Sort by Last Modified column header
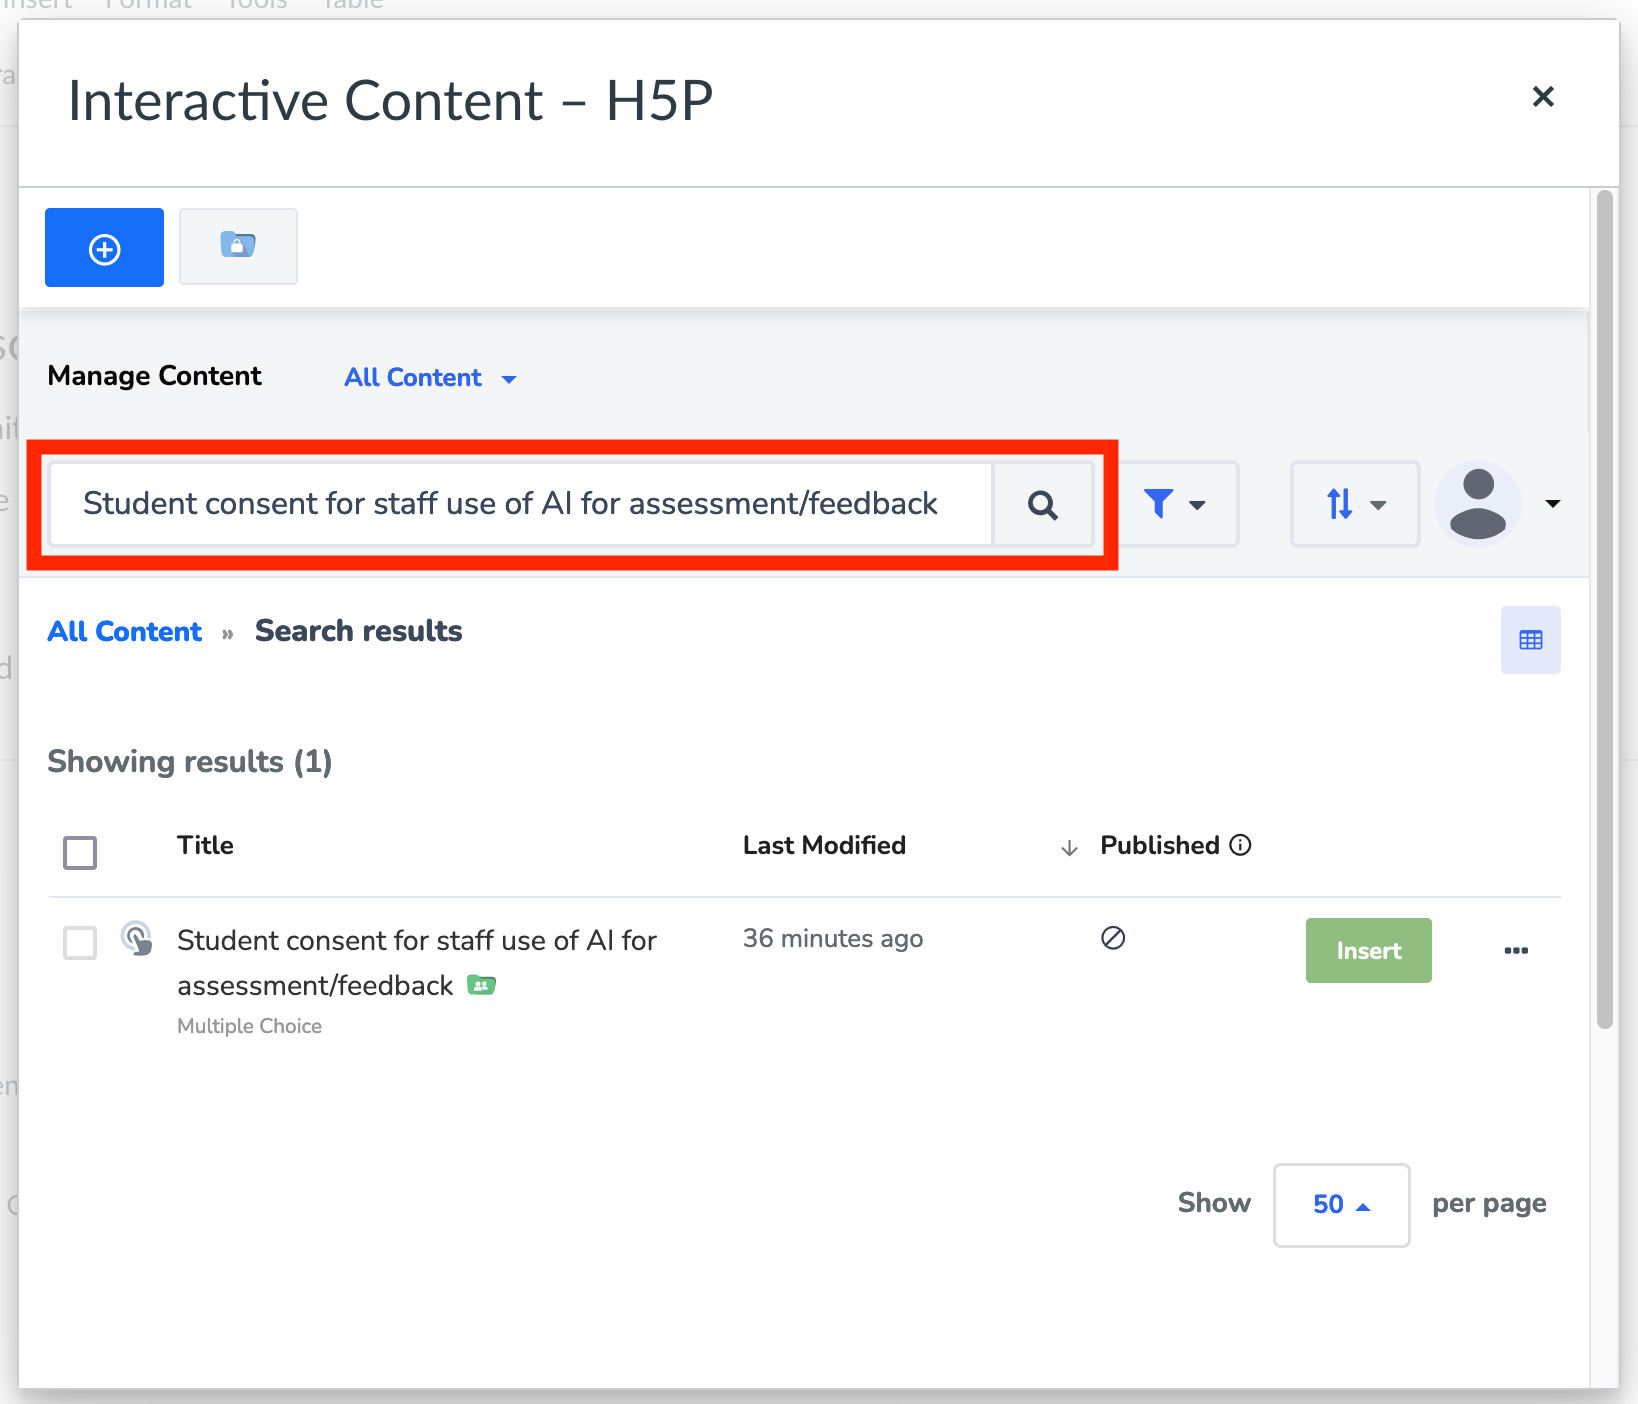1638x1404 pixels. tap(824, 845)
